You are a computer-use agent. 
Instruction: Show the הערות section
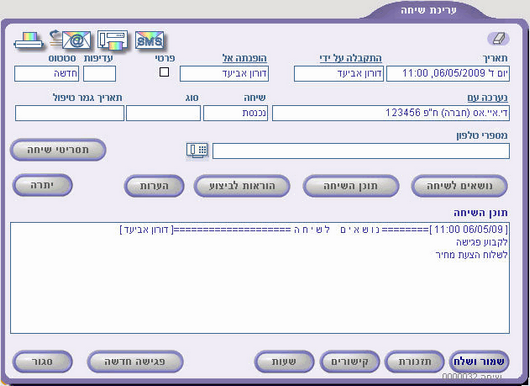154,186
